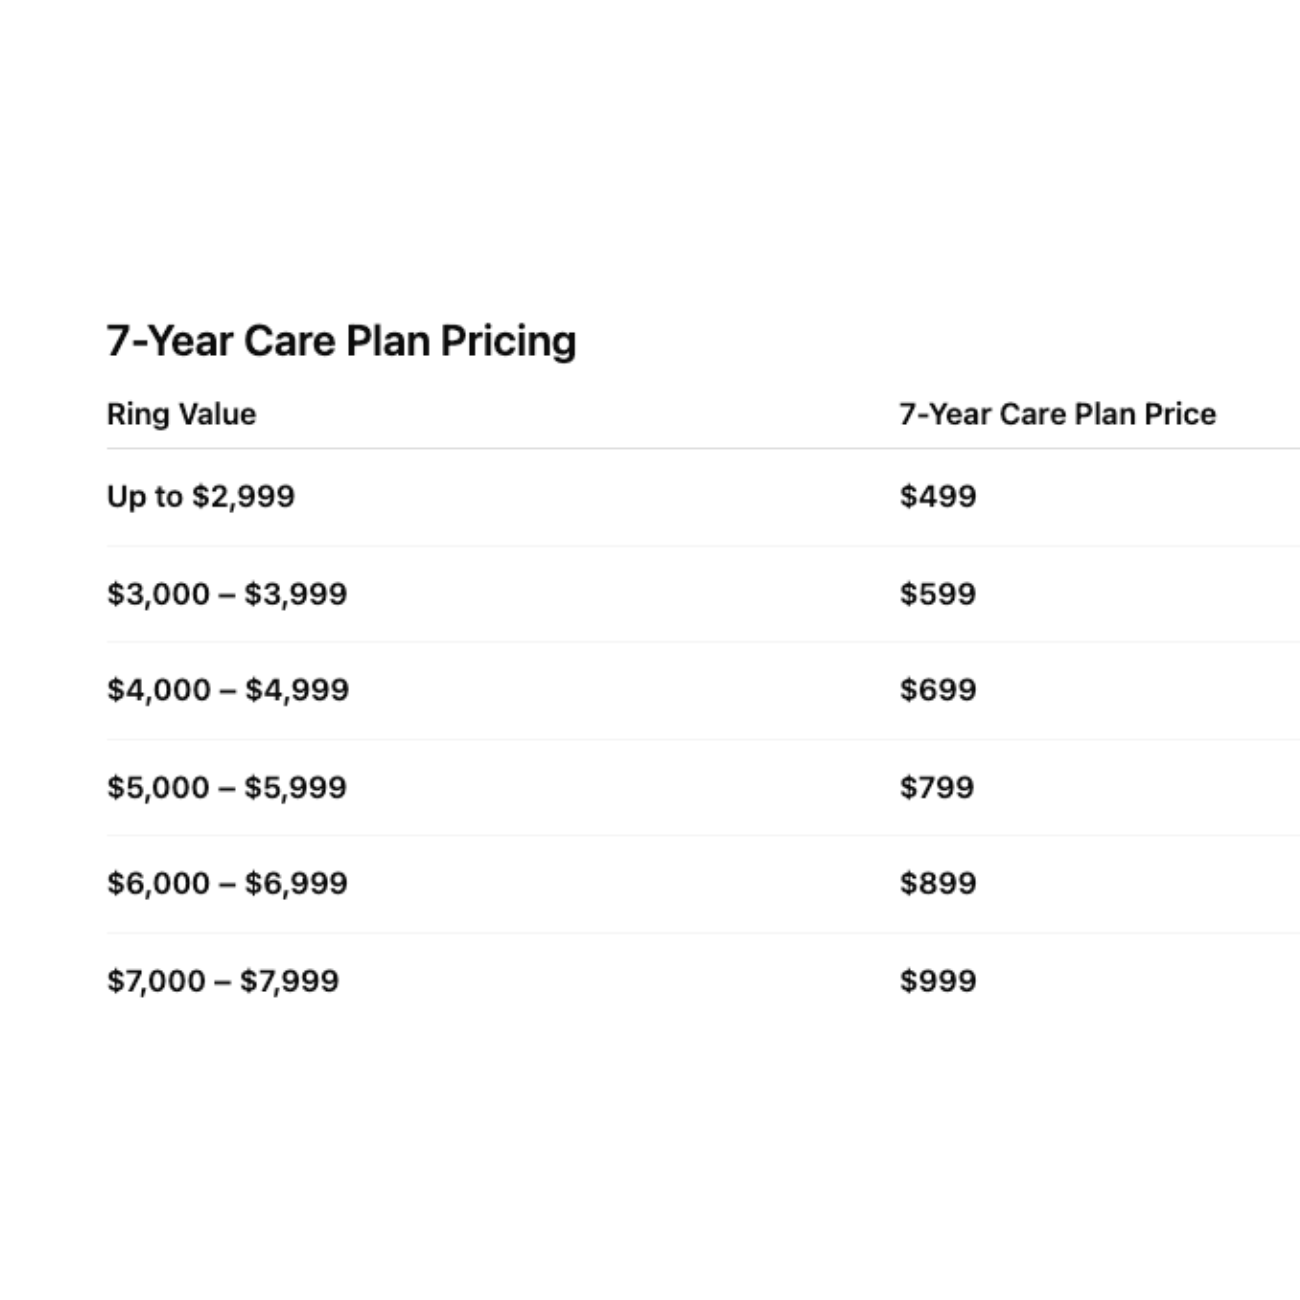Click the $3,000 lower ring value

click(x=158, y=594)
